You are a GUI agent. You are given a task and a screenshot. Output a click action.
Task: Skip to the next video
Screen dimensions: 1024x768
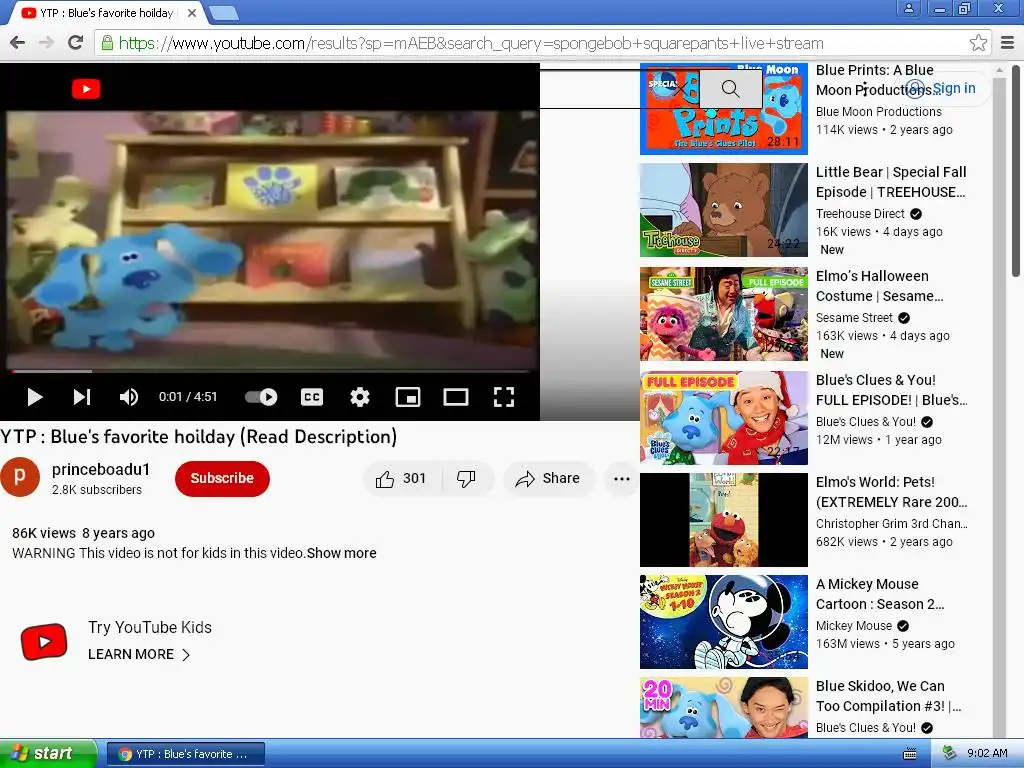82,397
